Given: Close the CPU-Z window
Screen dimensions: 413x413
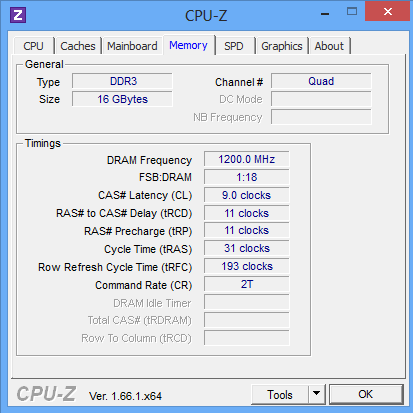Looking at the screenshot, I should (388, 11).
